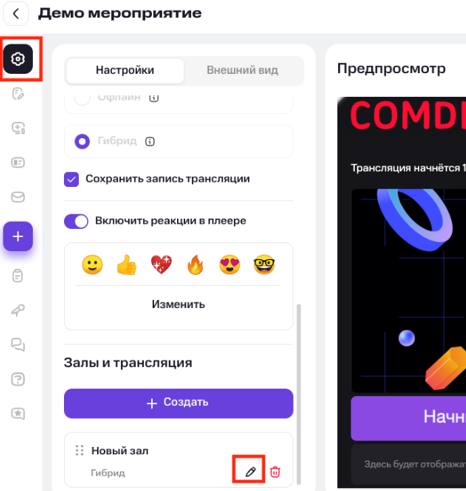Image resolution: width=466 pixels, height=491 pixels.
Task: Open the edit form sidebar icon
Action: [x=18, y=94]
